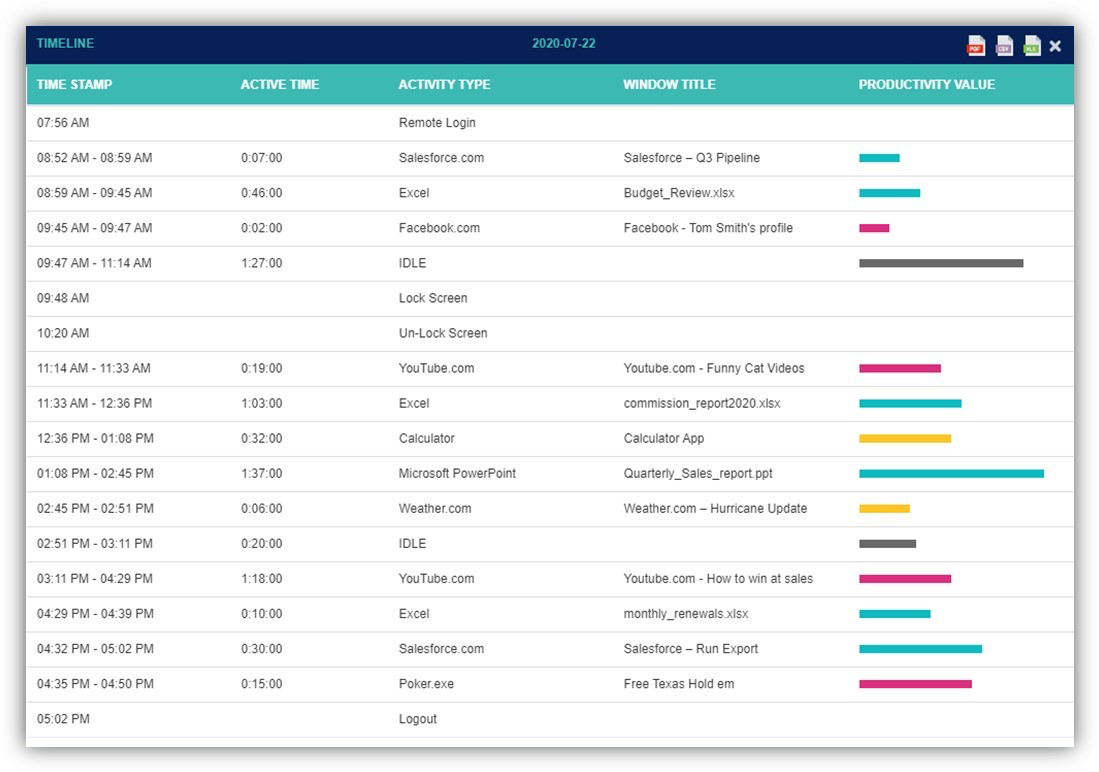Image resolution: width=1099 pixels, height=772 pixels.
Task: Click the 05:02 PM time stamp
Action: click(x=63, y=719)
